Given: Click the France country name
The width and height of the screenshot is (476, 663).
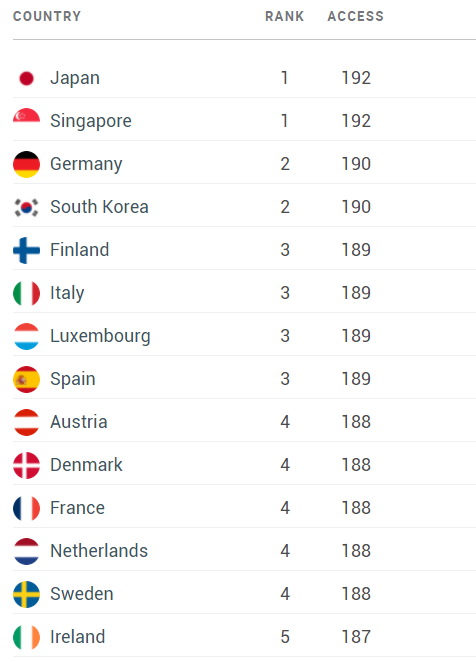Looking at the screenshot, I should pyautogui.click(x=77, y=507).
